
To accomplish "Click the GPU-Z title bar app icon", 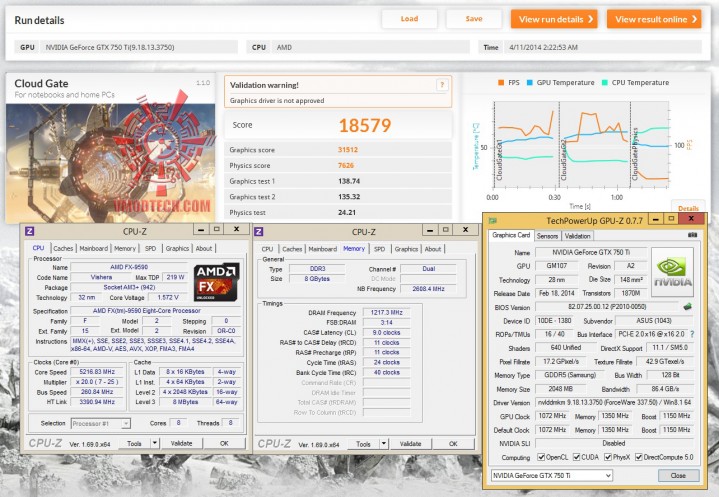I will pos(493,221).
